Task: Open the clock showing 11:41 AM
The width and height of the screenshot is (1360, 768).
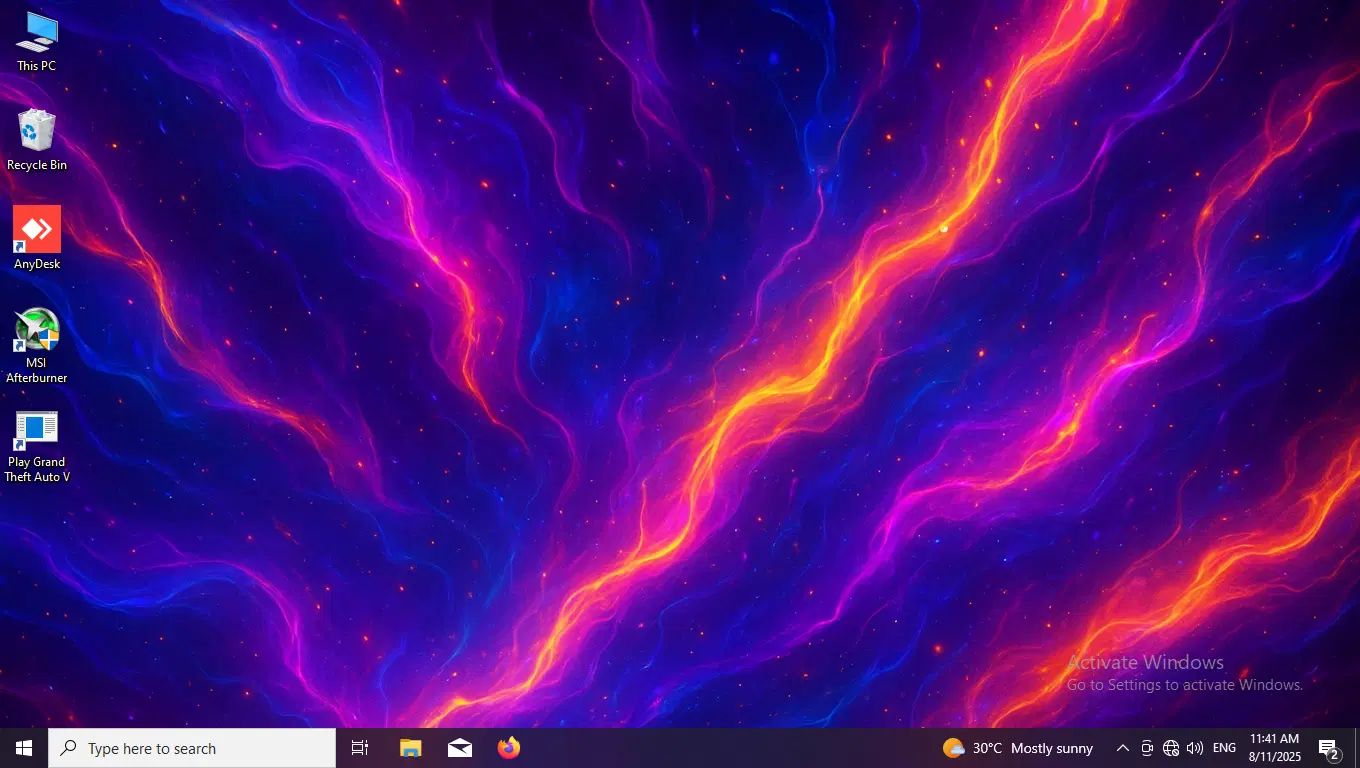Action: click(x=1274, y=748)
